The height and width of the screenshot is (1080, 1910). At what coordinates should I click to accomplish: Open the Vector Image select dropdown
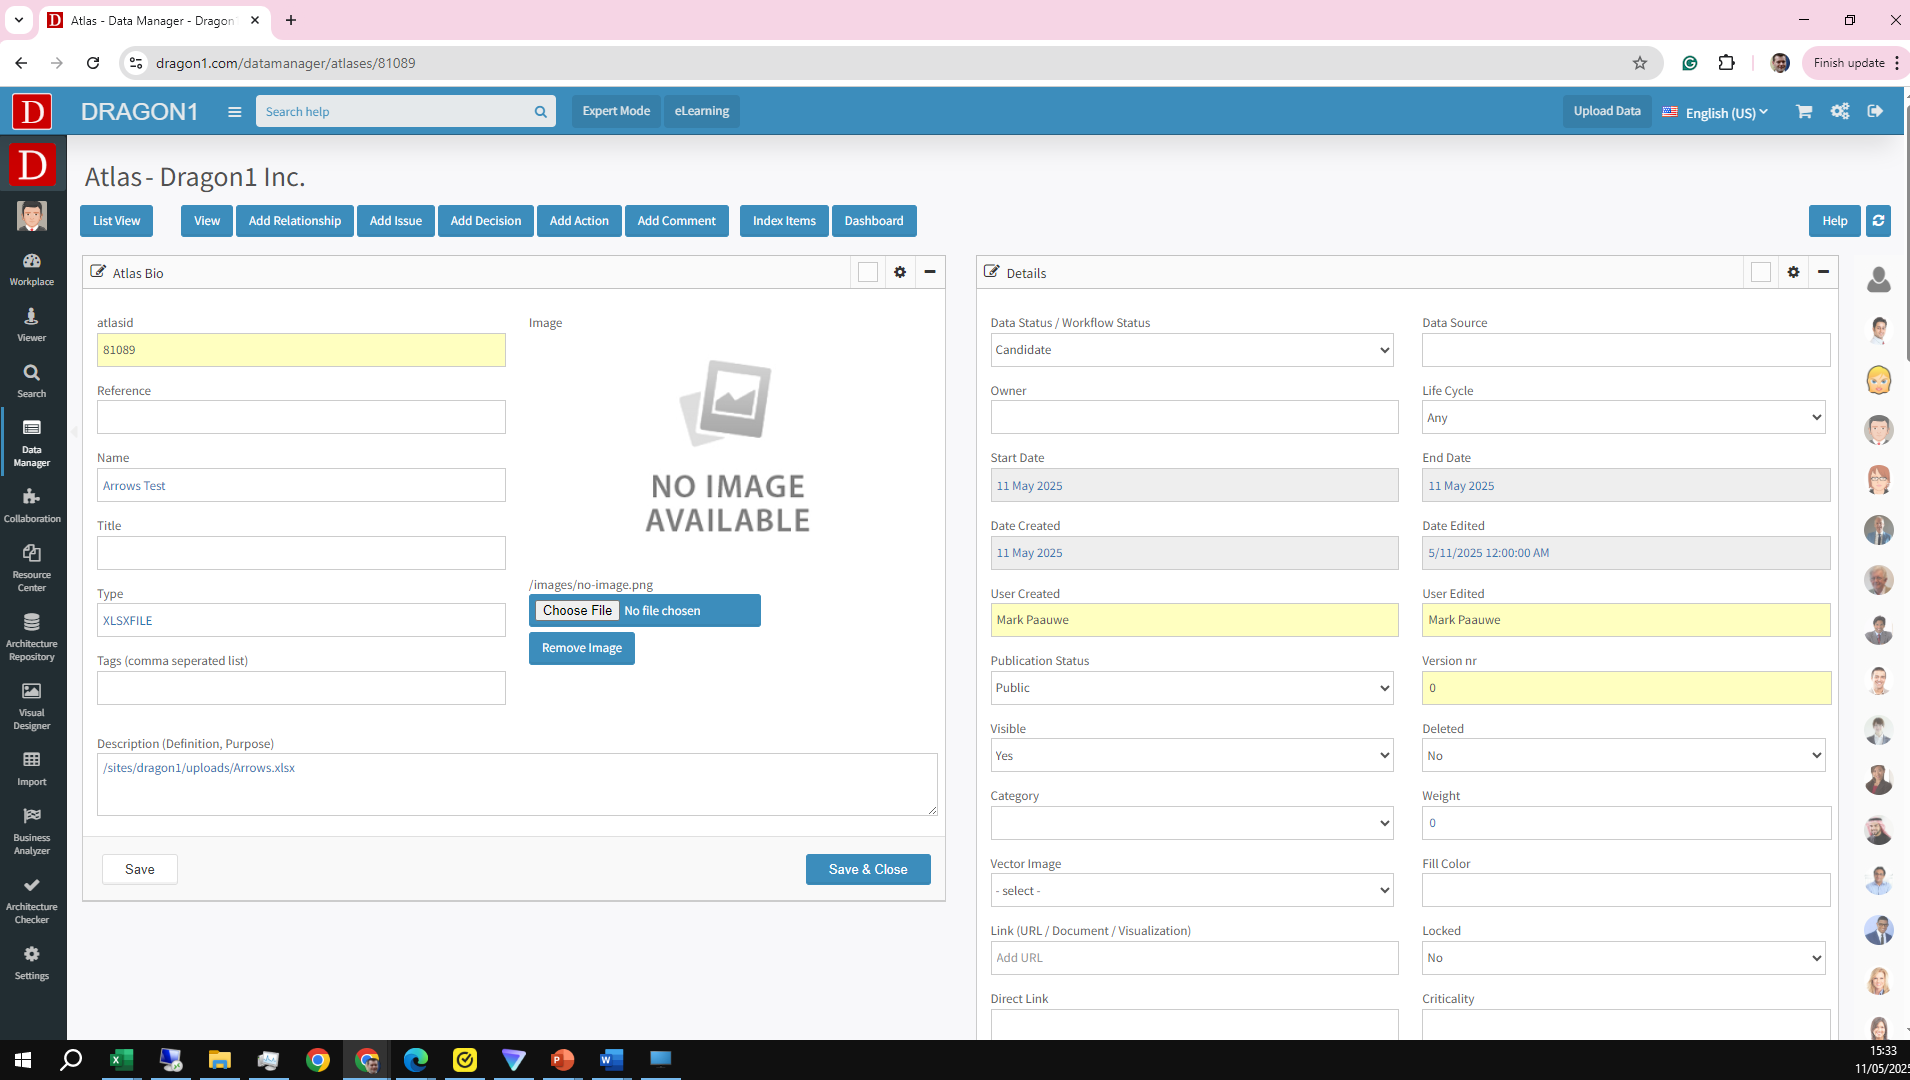coord(1192,891)
